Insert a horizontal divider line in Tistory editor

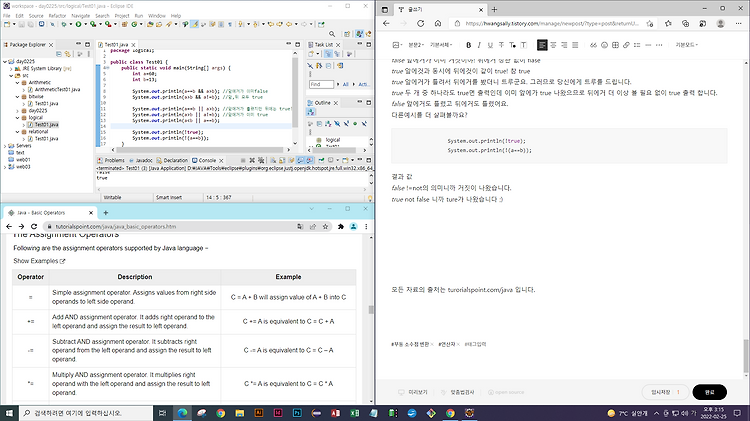648,45
